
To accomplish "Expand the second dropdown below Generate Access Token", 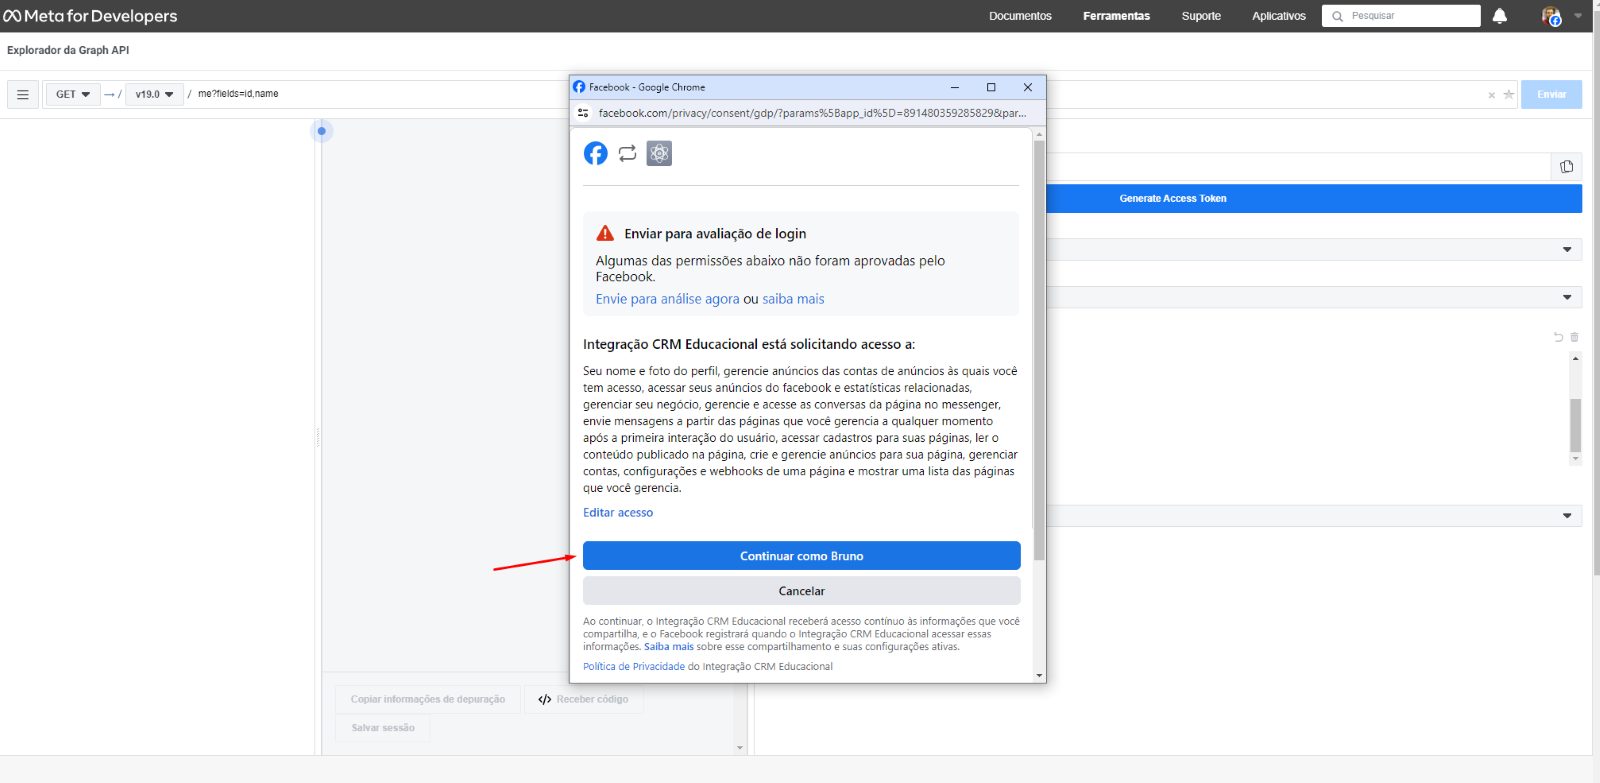I will 1567,297.
